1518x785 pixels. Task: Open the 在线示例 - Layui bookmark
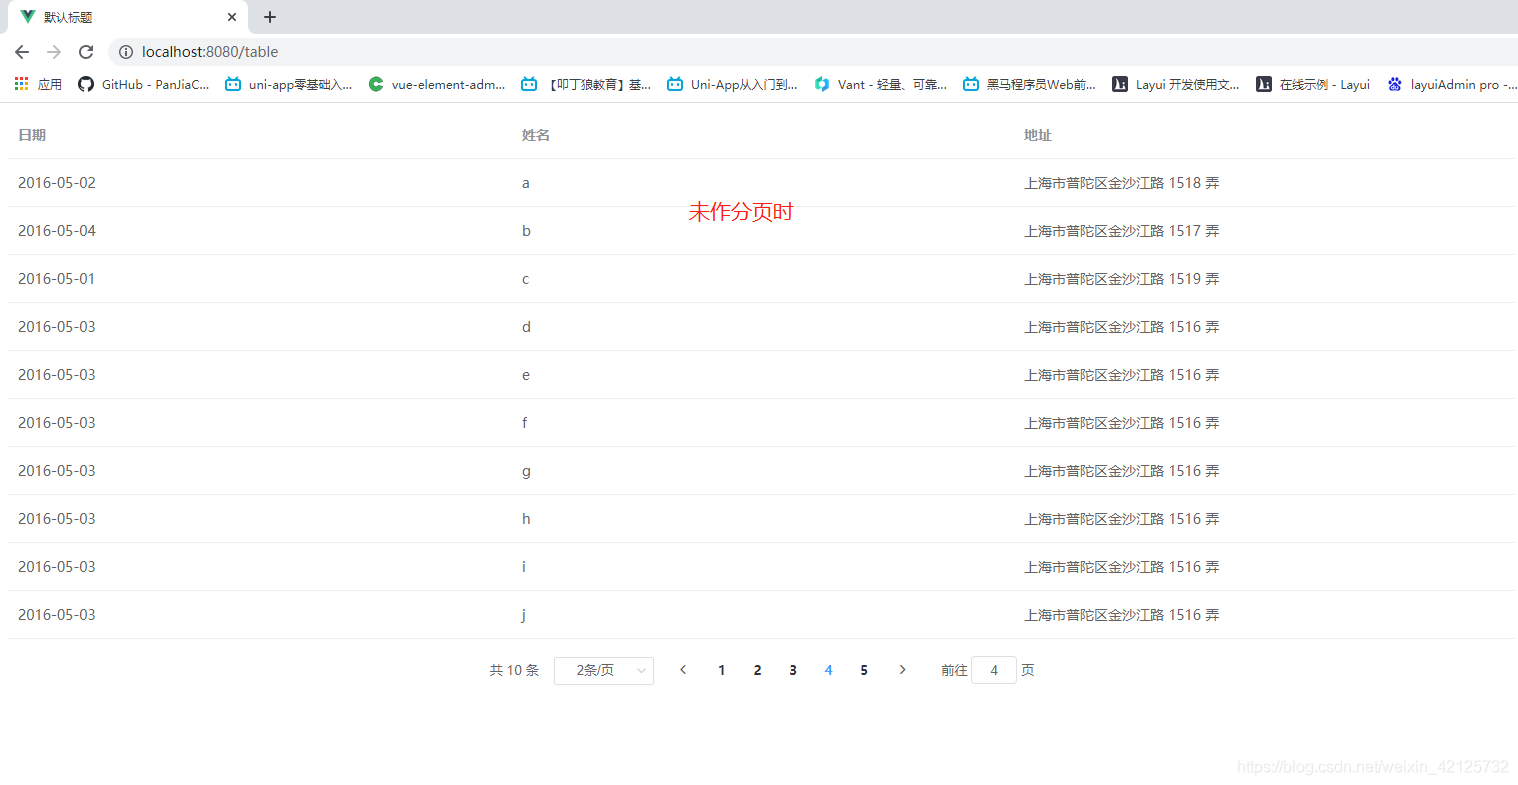[x=1313, y=84]
